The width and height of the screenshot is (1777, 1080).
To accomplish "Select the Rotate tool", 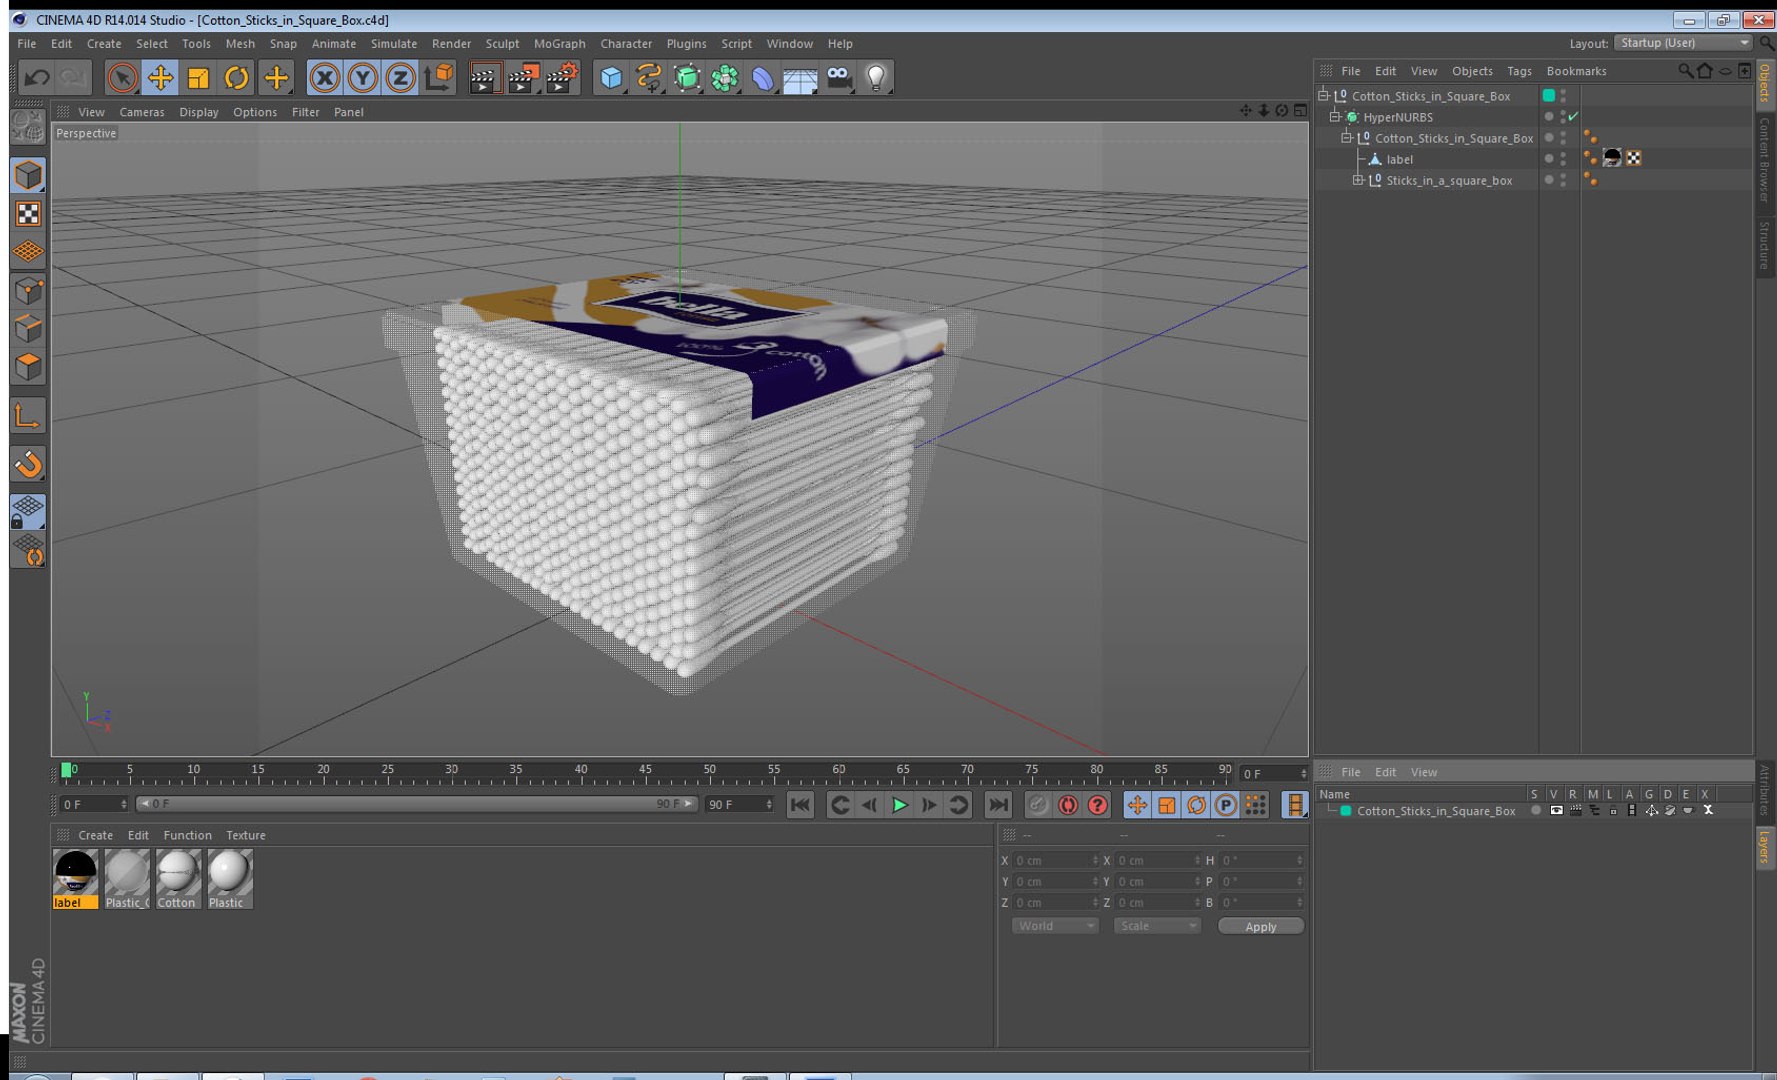I will [x=237, y=78].
